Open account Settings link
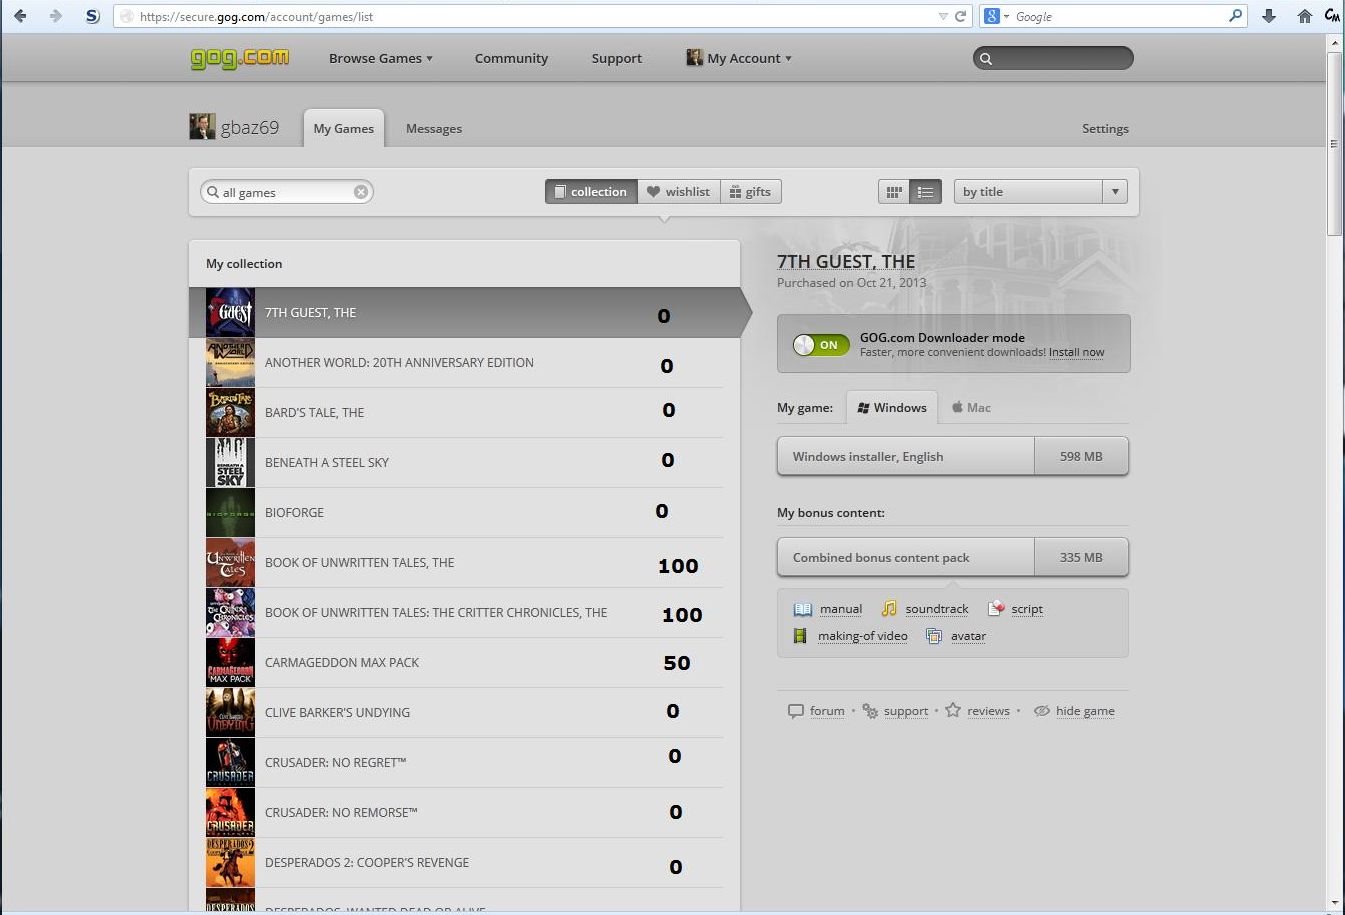Image resolution: width=1345 pixels, height=915 pixels. click(1105, 128)
